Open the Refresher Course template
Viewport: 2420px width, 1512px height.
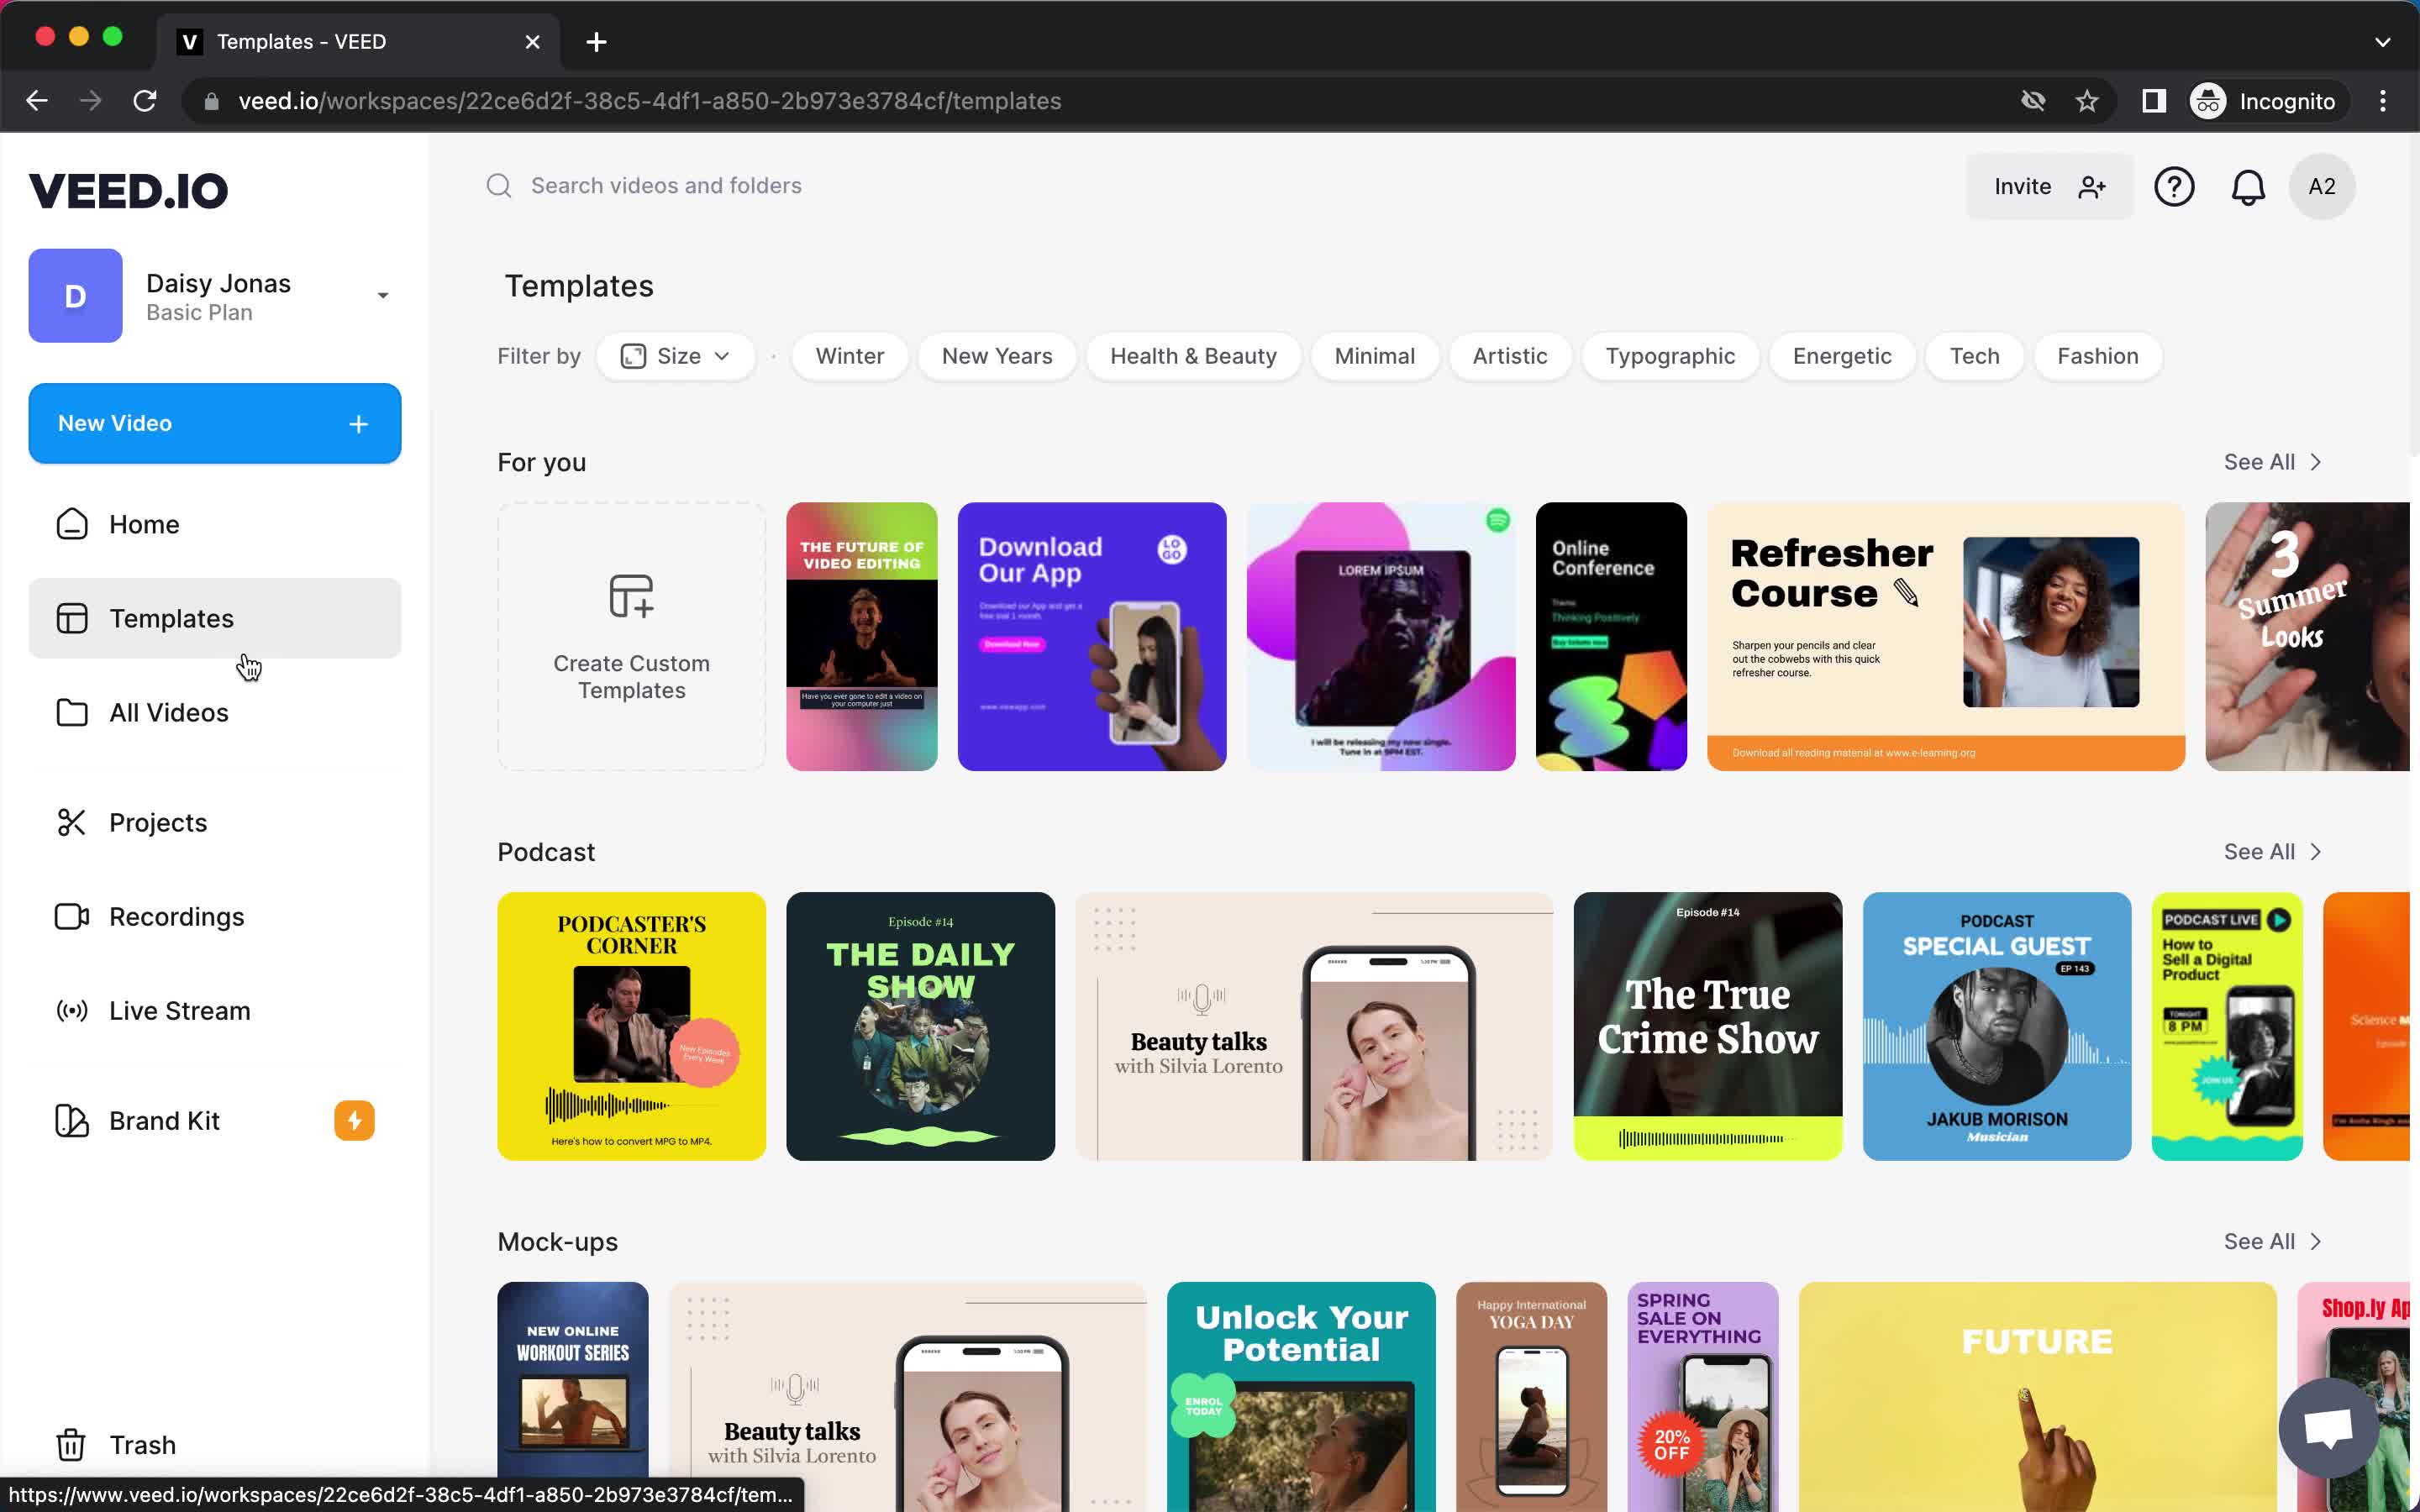tap(1946, 636)
